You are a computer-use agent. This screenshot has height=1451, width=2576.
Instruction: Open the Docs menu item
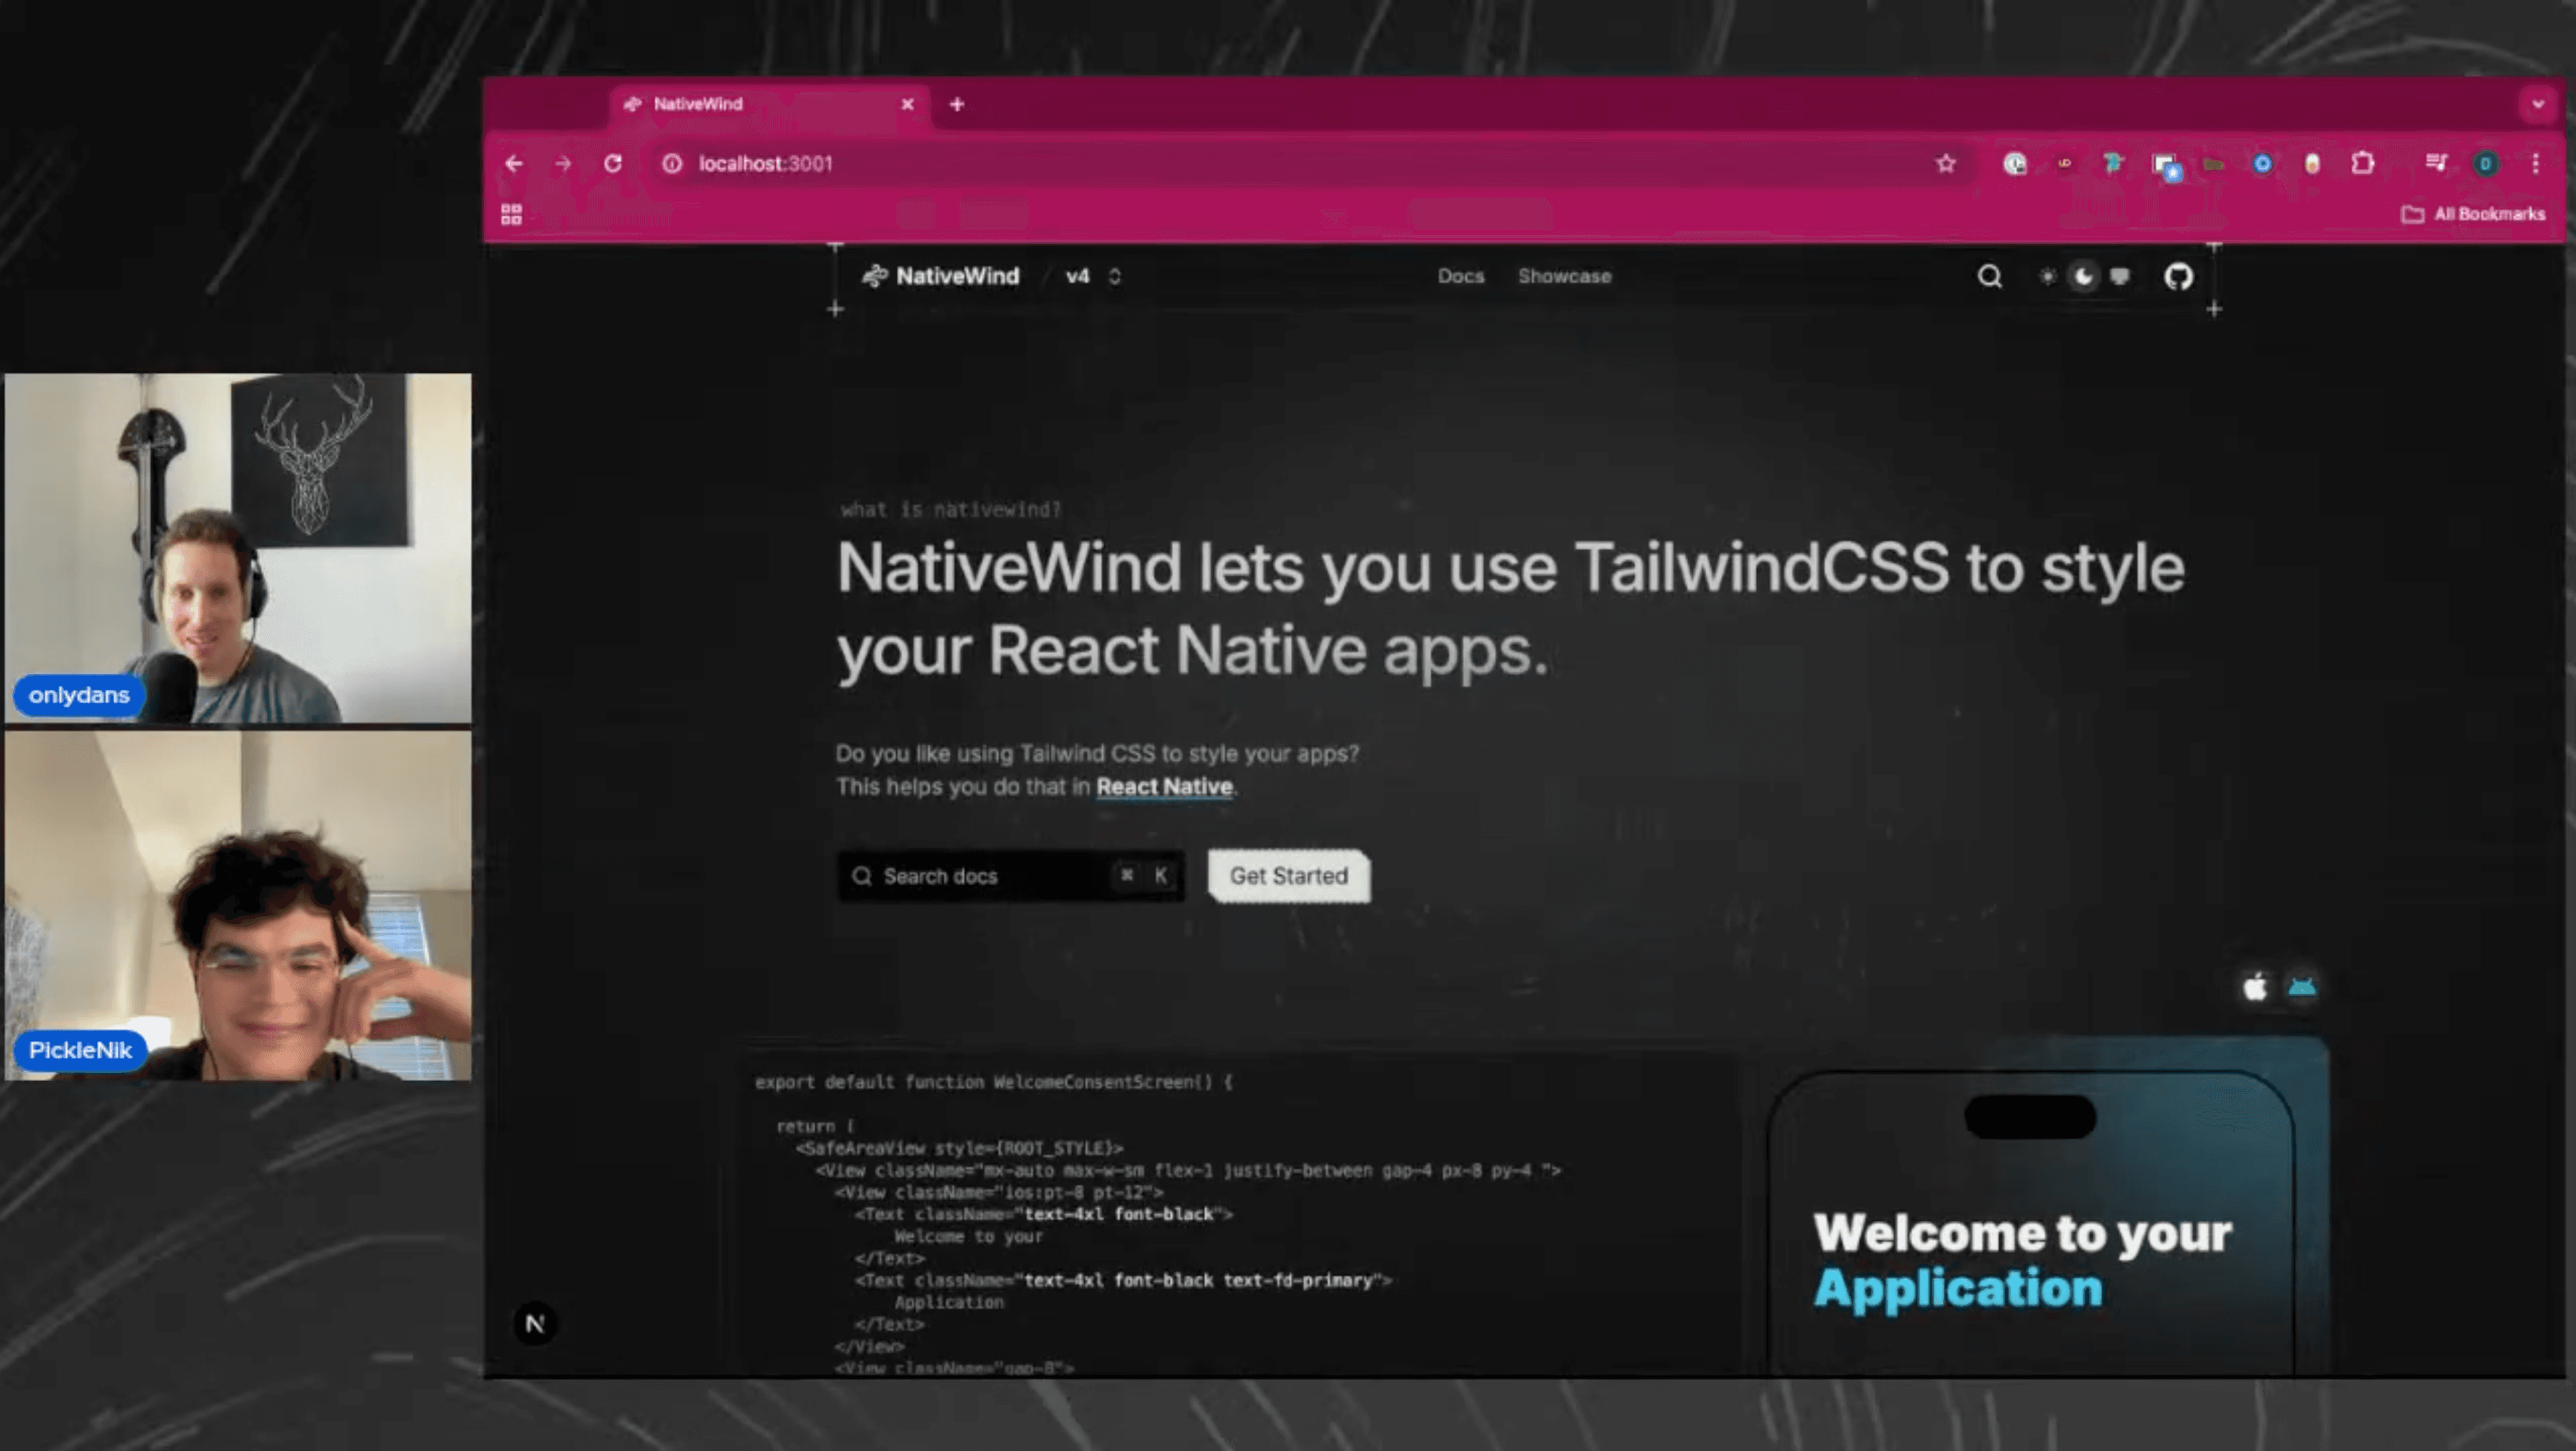1461,276
